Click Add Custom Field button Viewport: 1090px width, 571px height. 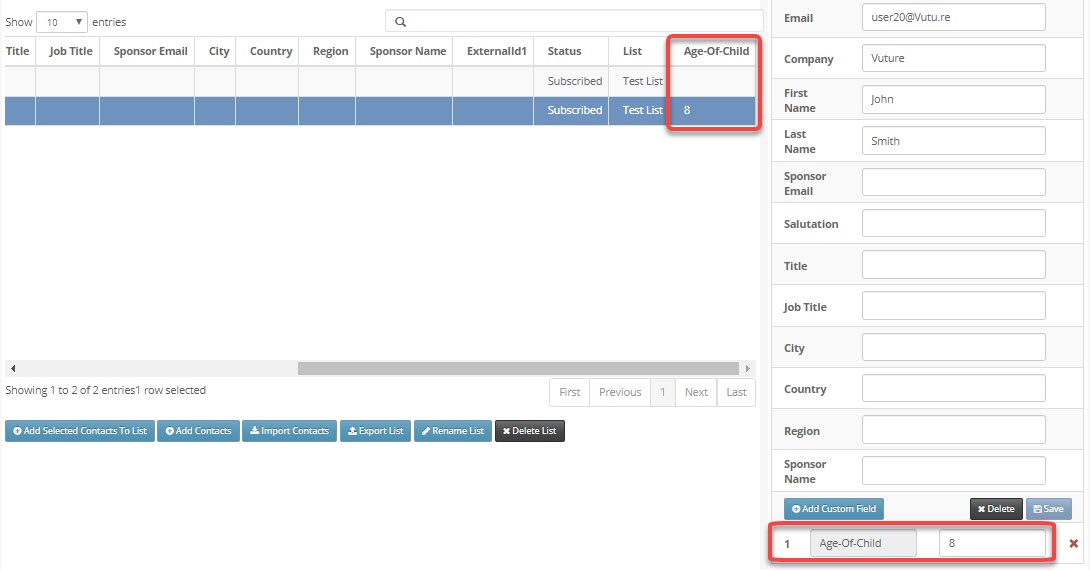(x=833, y=509)
